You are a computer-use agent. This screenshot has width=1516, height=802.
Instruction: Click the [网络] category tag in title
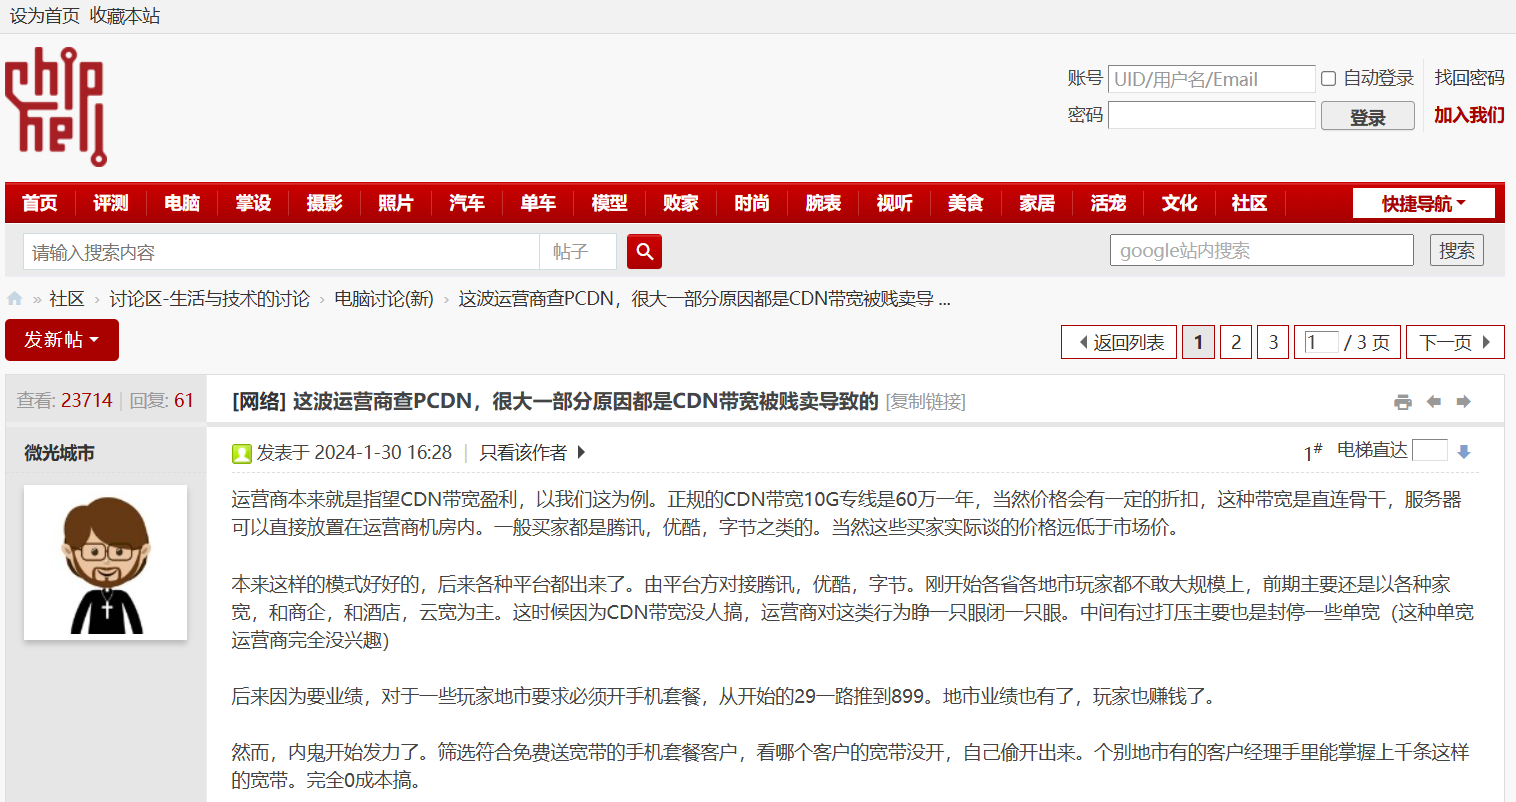click(259, 401)
